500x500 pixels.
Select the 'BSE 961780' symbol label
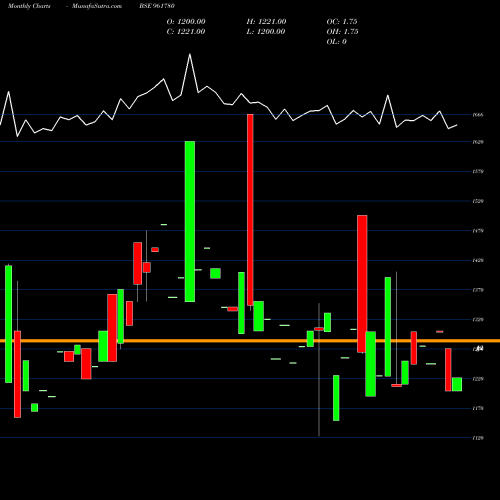tap(157, 6)
